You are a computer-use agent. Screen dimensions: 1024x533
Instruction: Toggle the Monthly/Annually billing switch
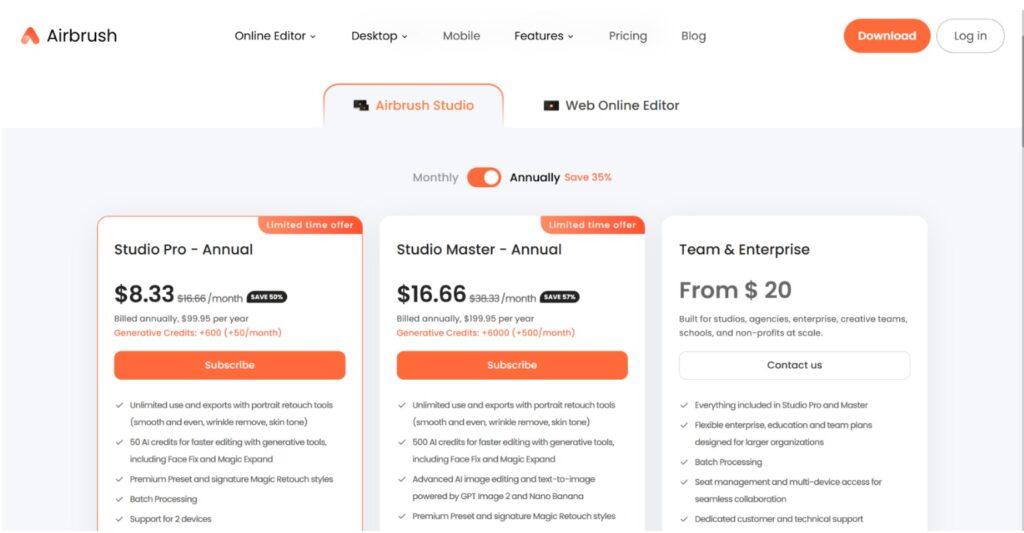tap(484, 177)
